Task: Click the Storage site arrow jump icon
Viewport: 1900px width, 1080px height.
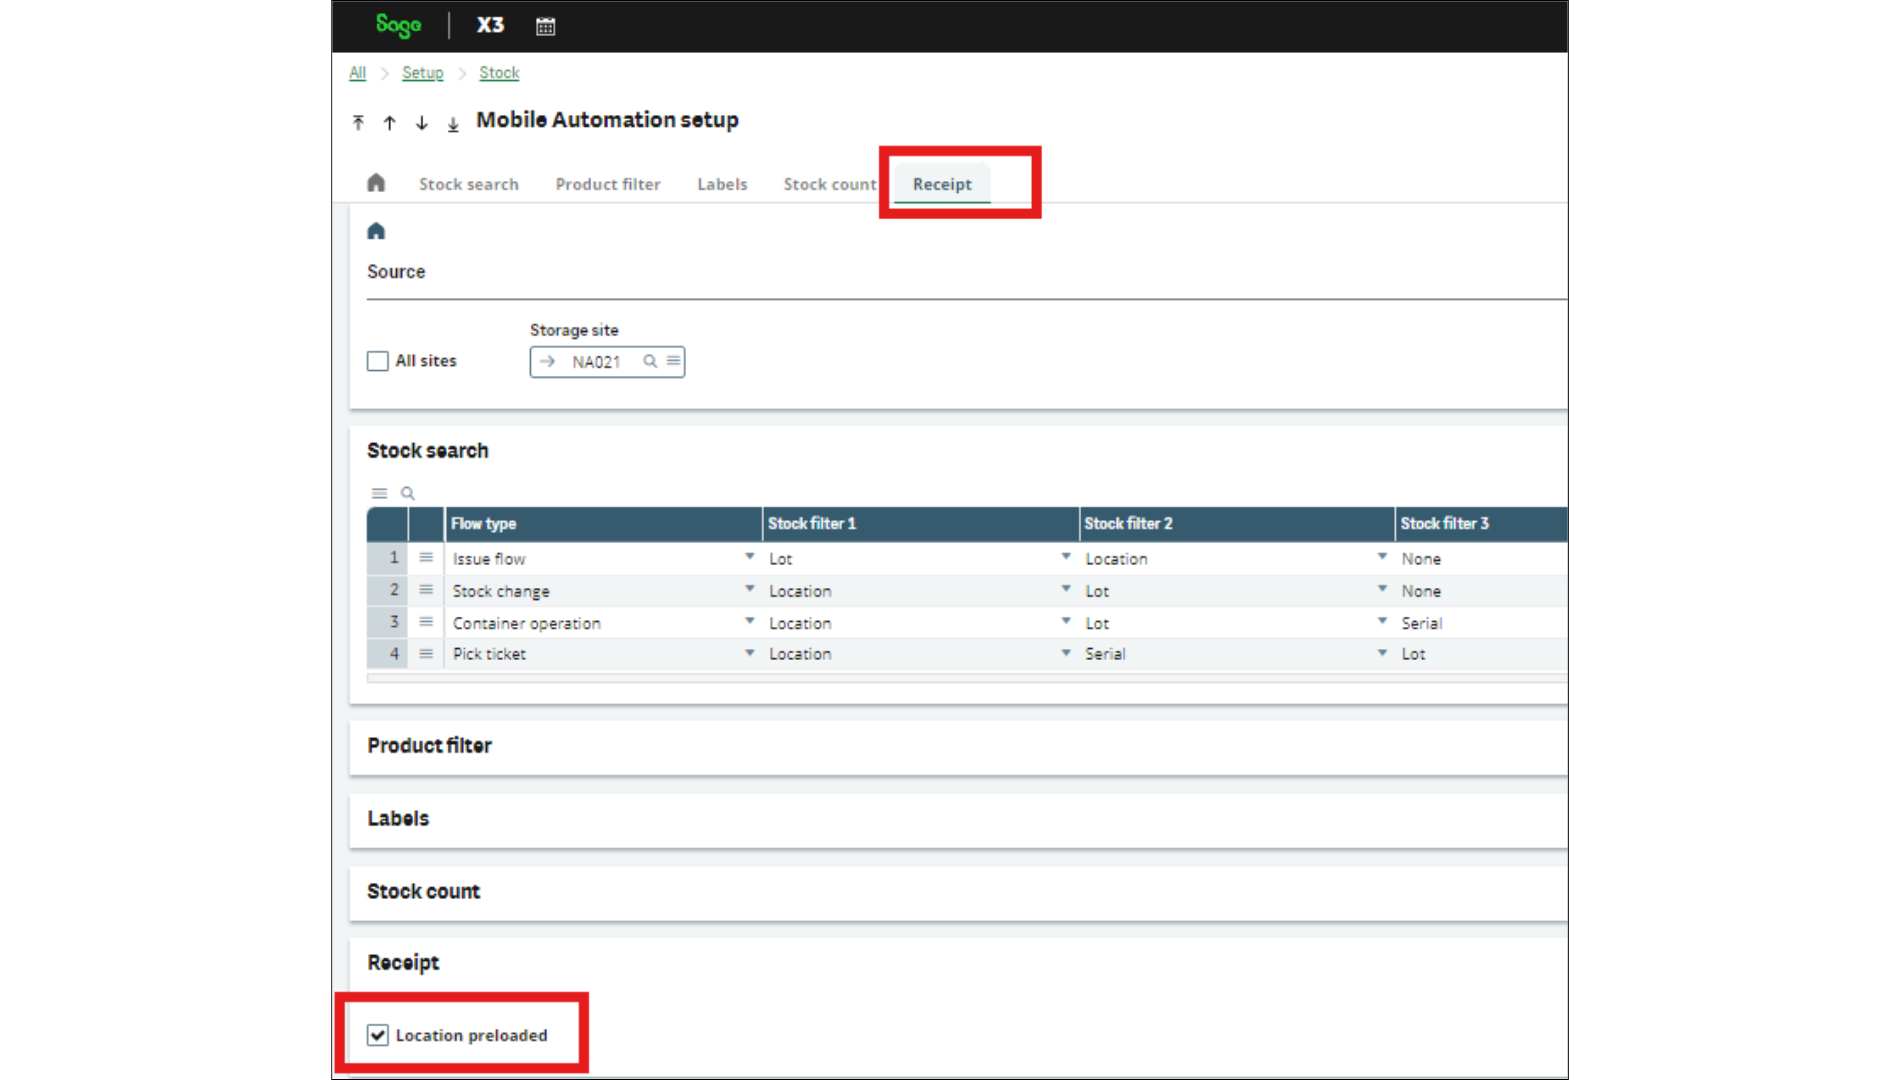Action: coord(547,362)
